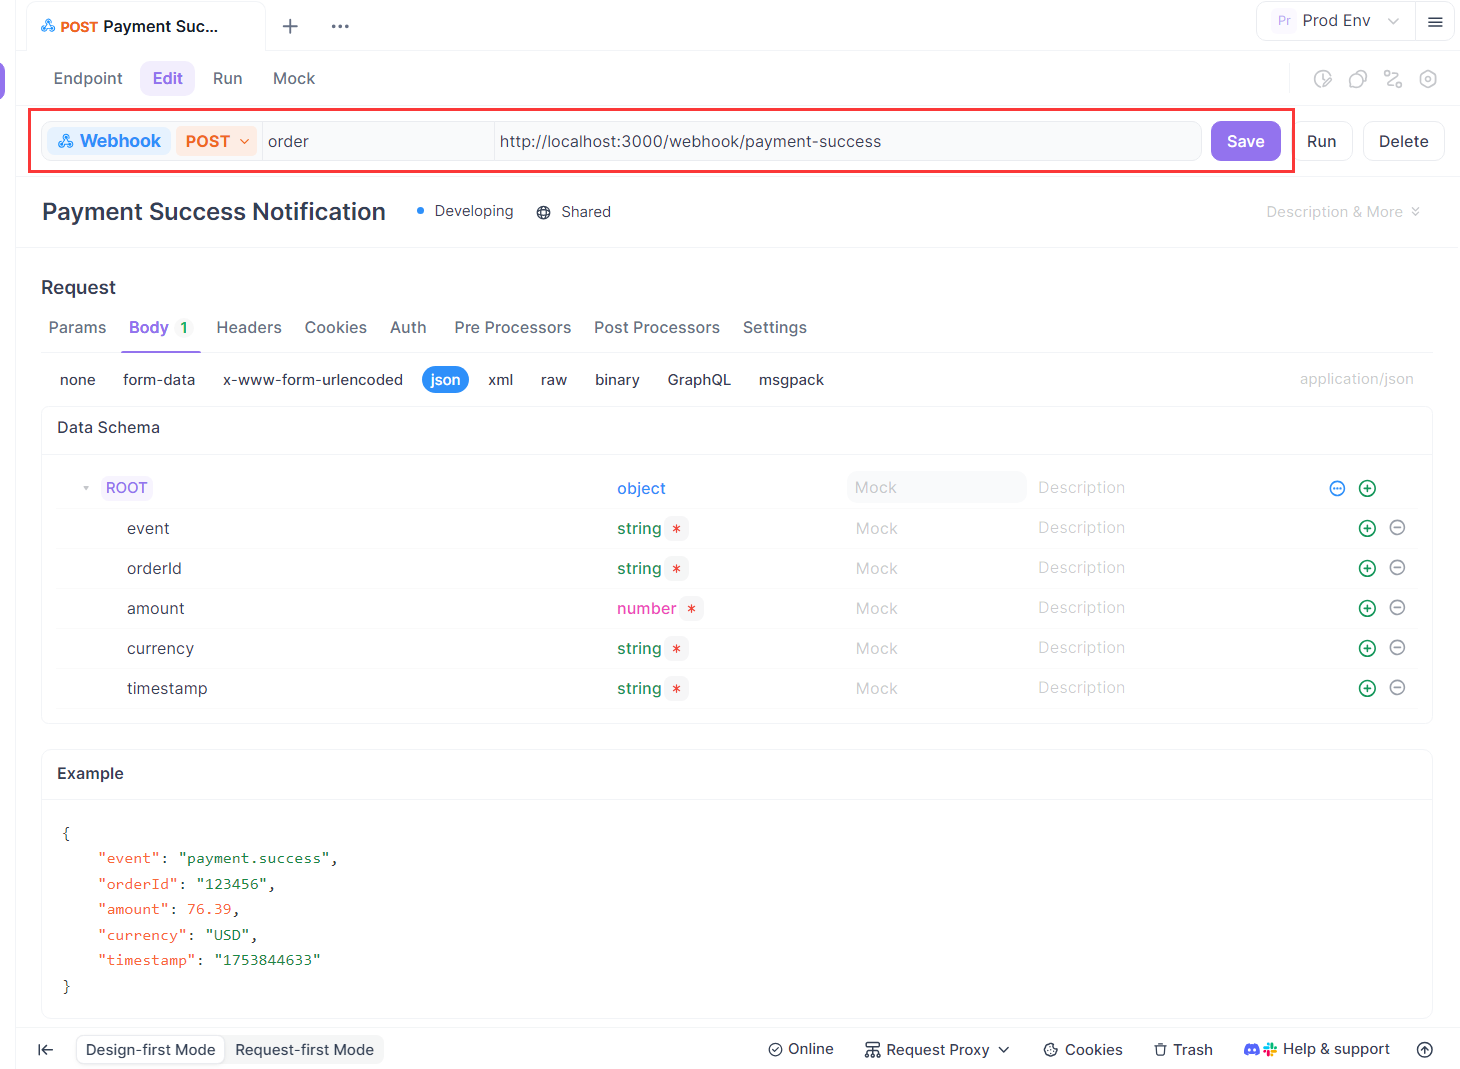The image size is (1460, 1069).
Task: Remove the amount field from schema
Action: point(1398,608)
